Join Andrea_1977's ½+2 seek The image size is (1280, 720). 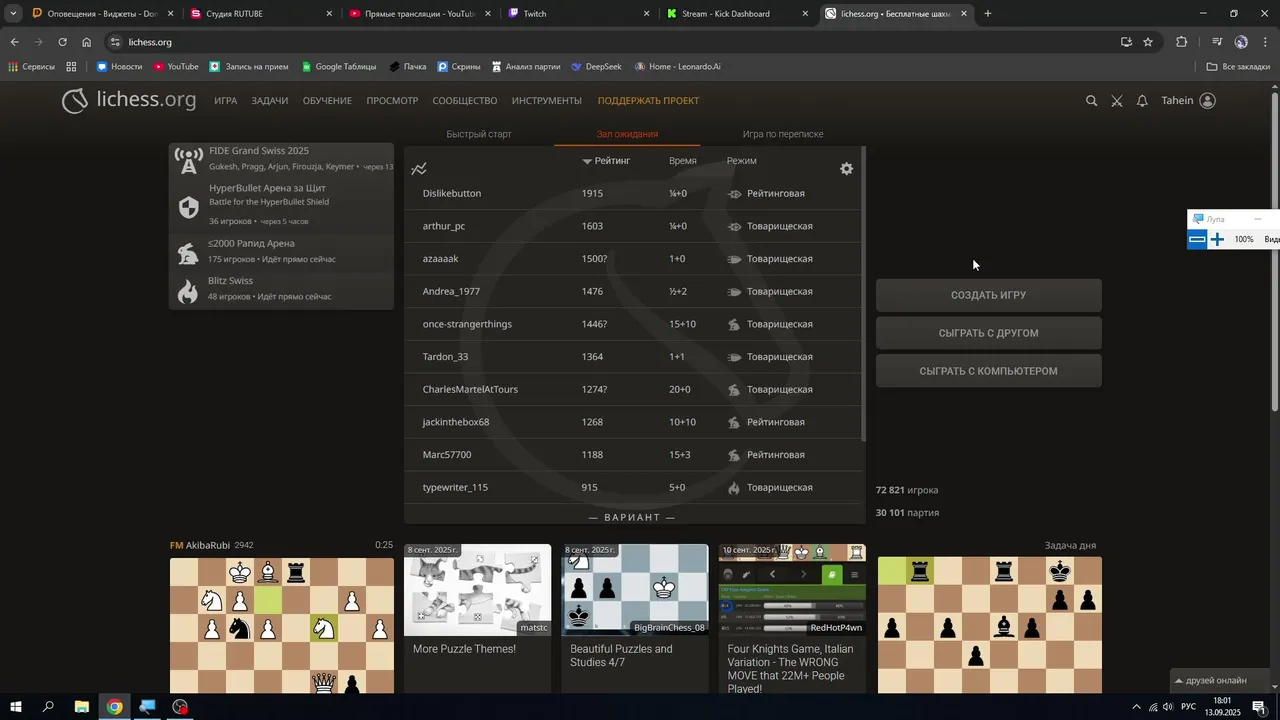pos(633,292)
